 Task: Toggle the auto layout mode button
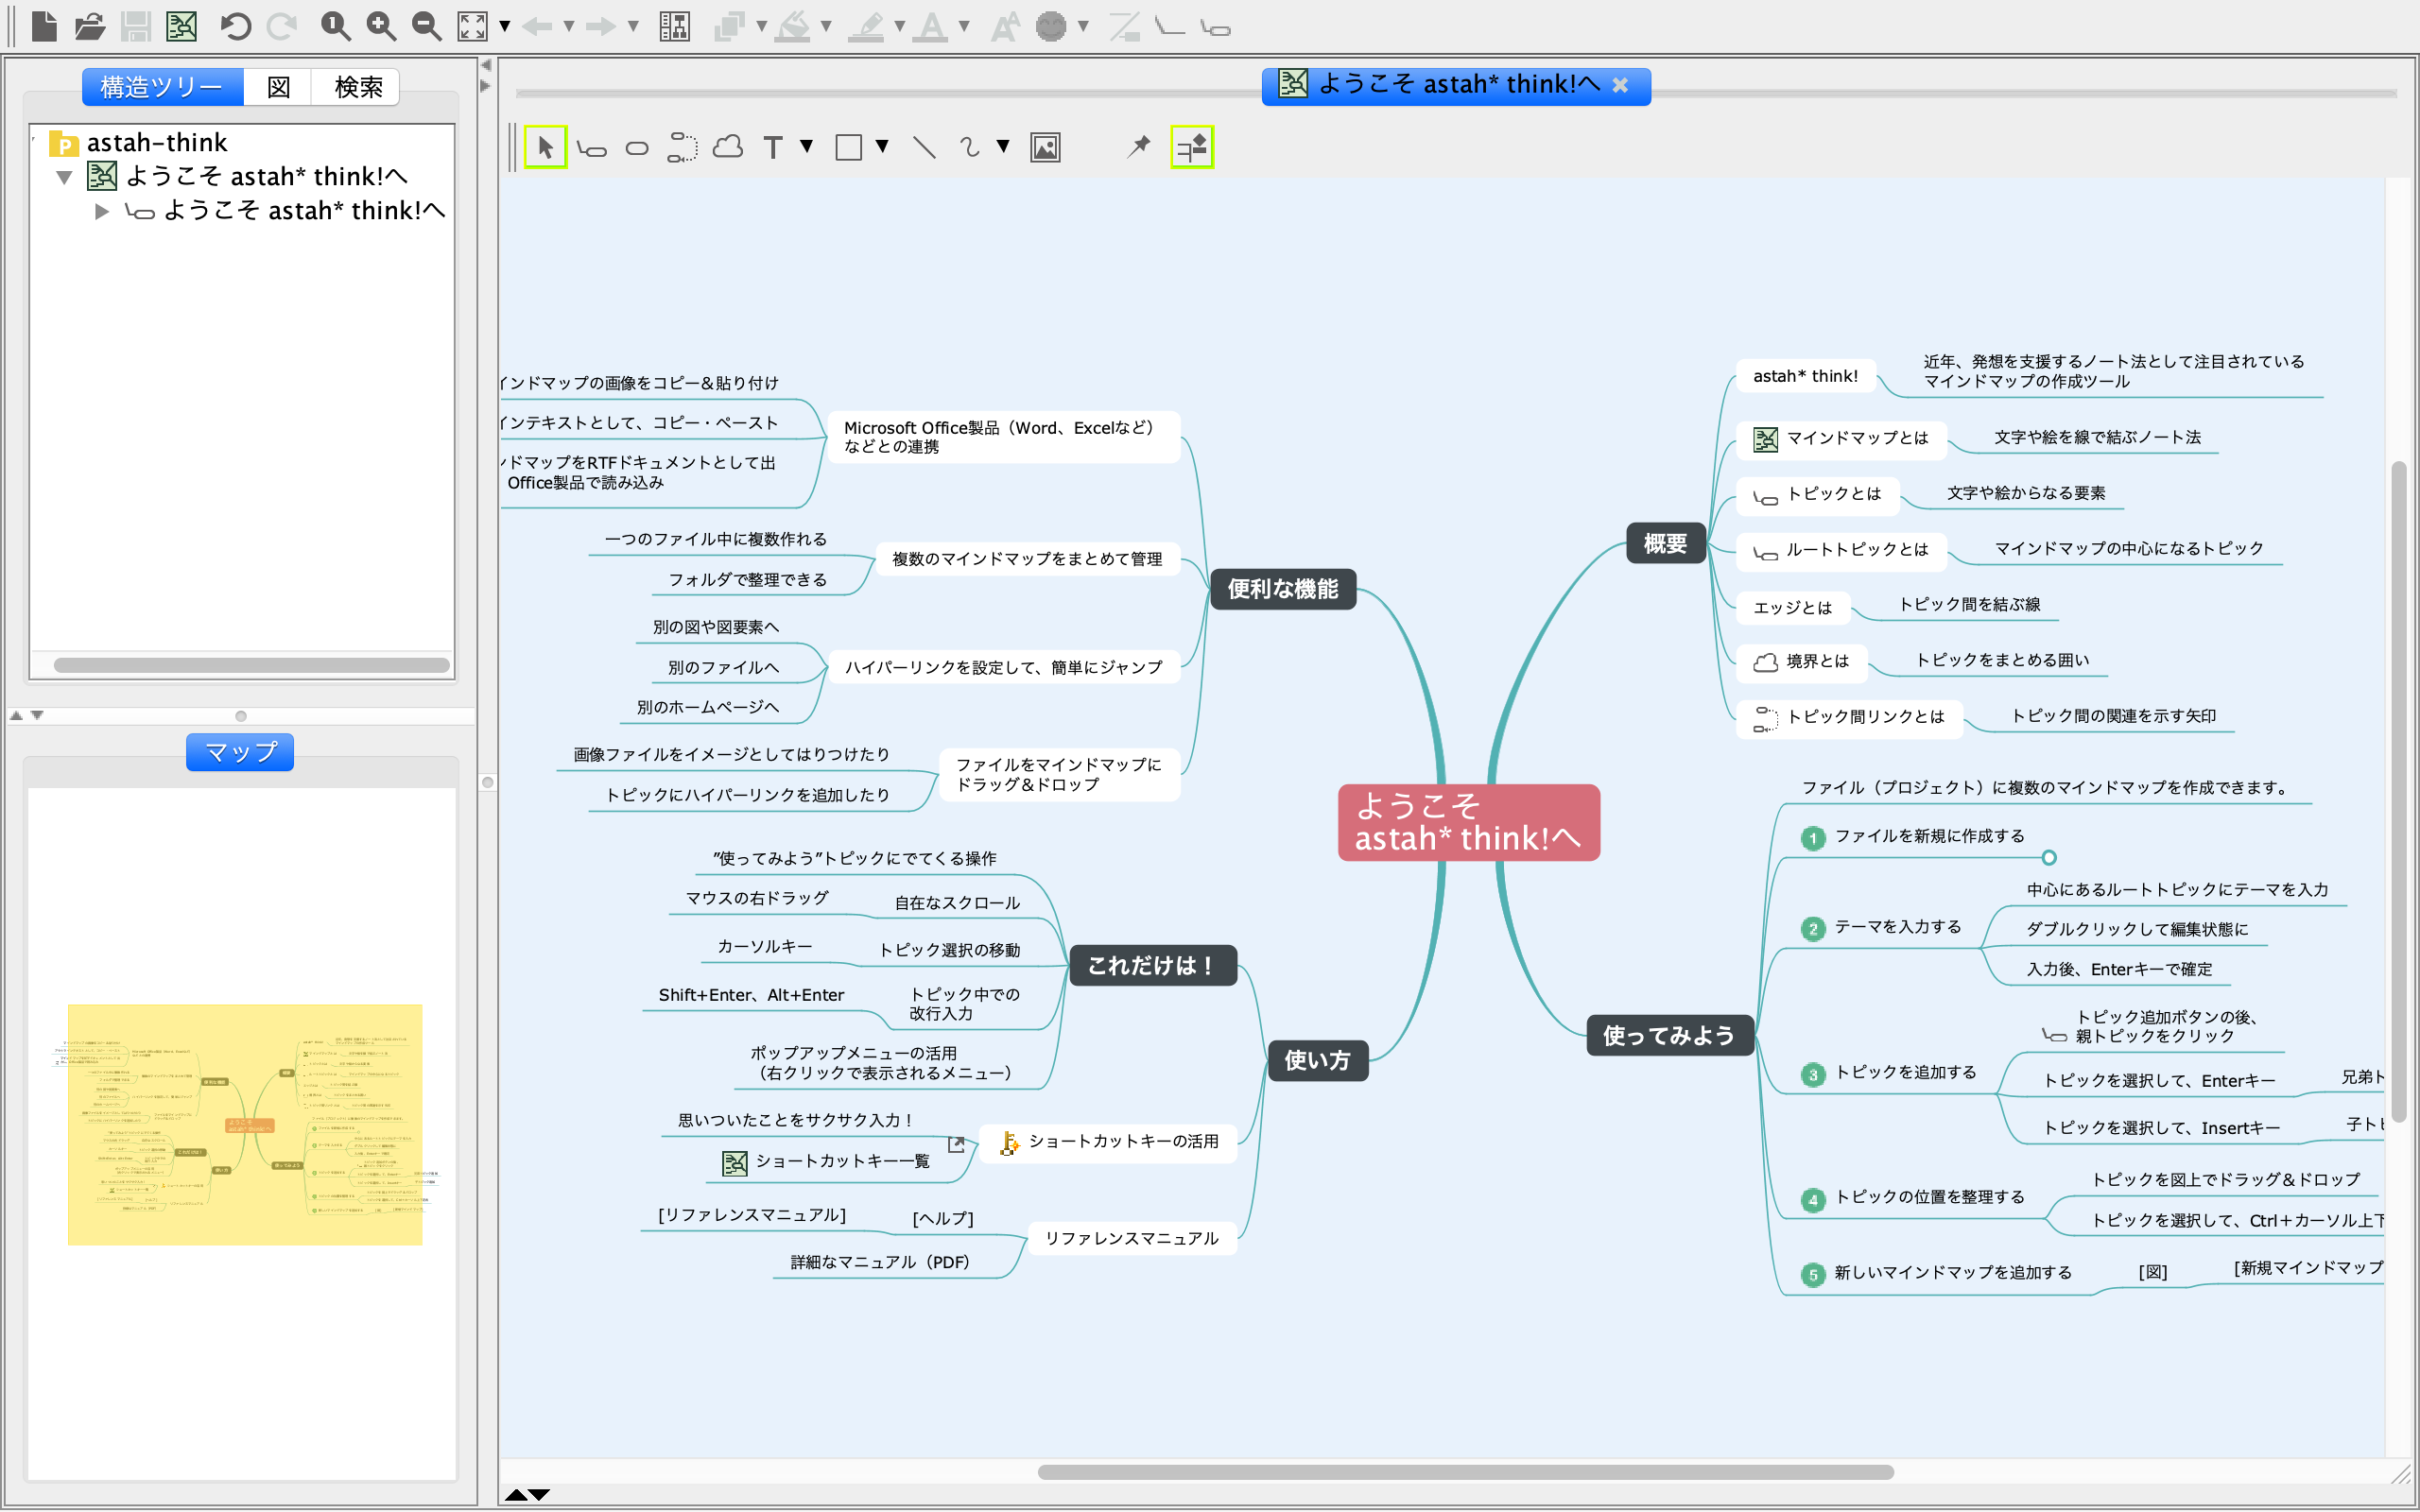[1192, 147]
